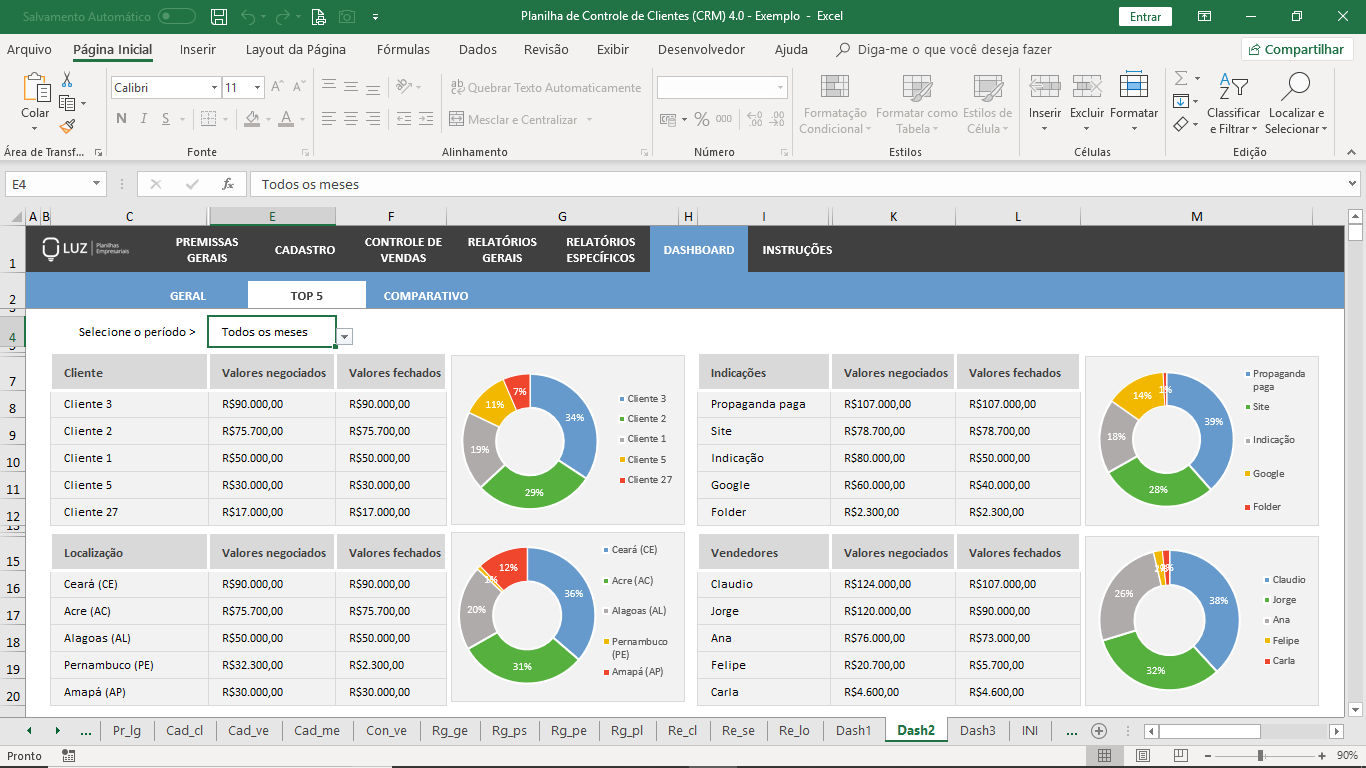This screenshot has height=768, width=1366.
Task: Click the zoom slider handle
Action: click(1260, 756)
